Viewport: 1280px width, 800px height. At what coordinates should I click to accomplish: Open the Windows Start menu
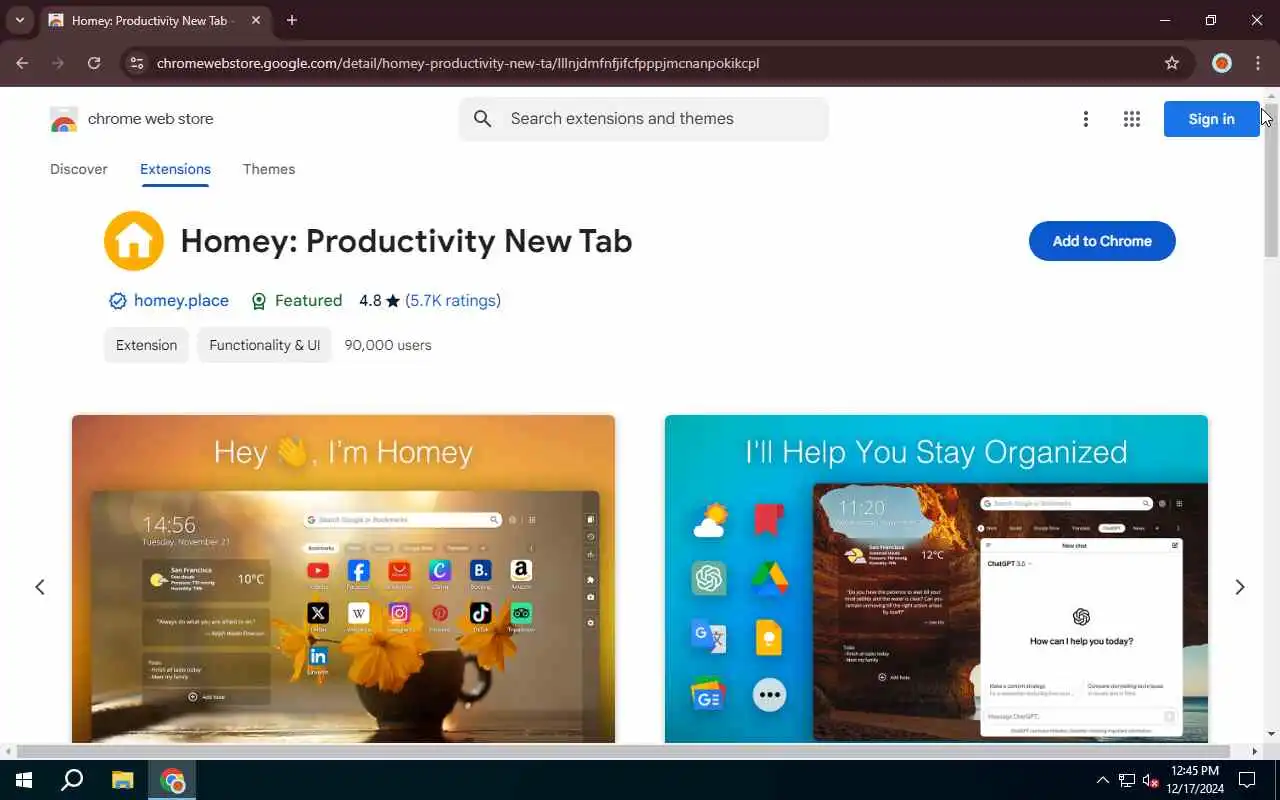point(24,780)
